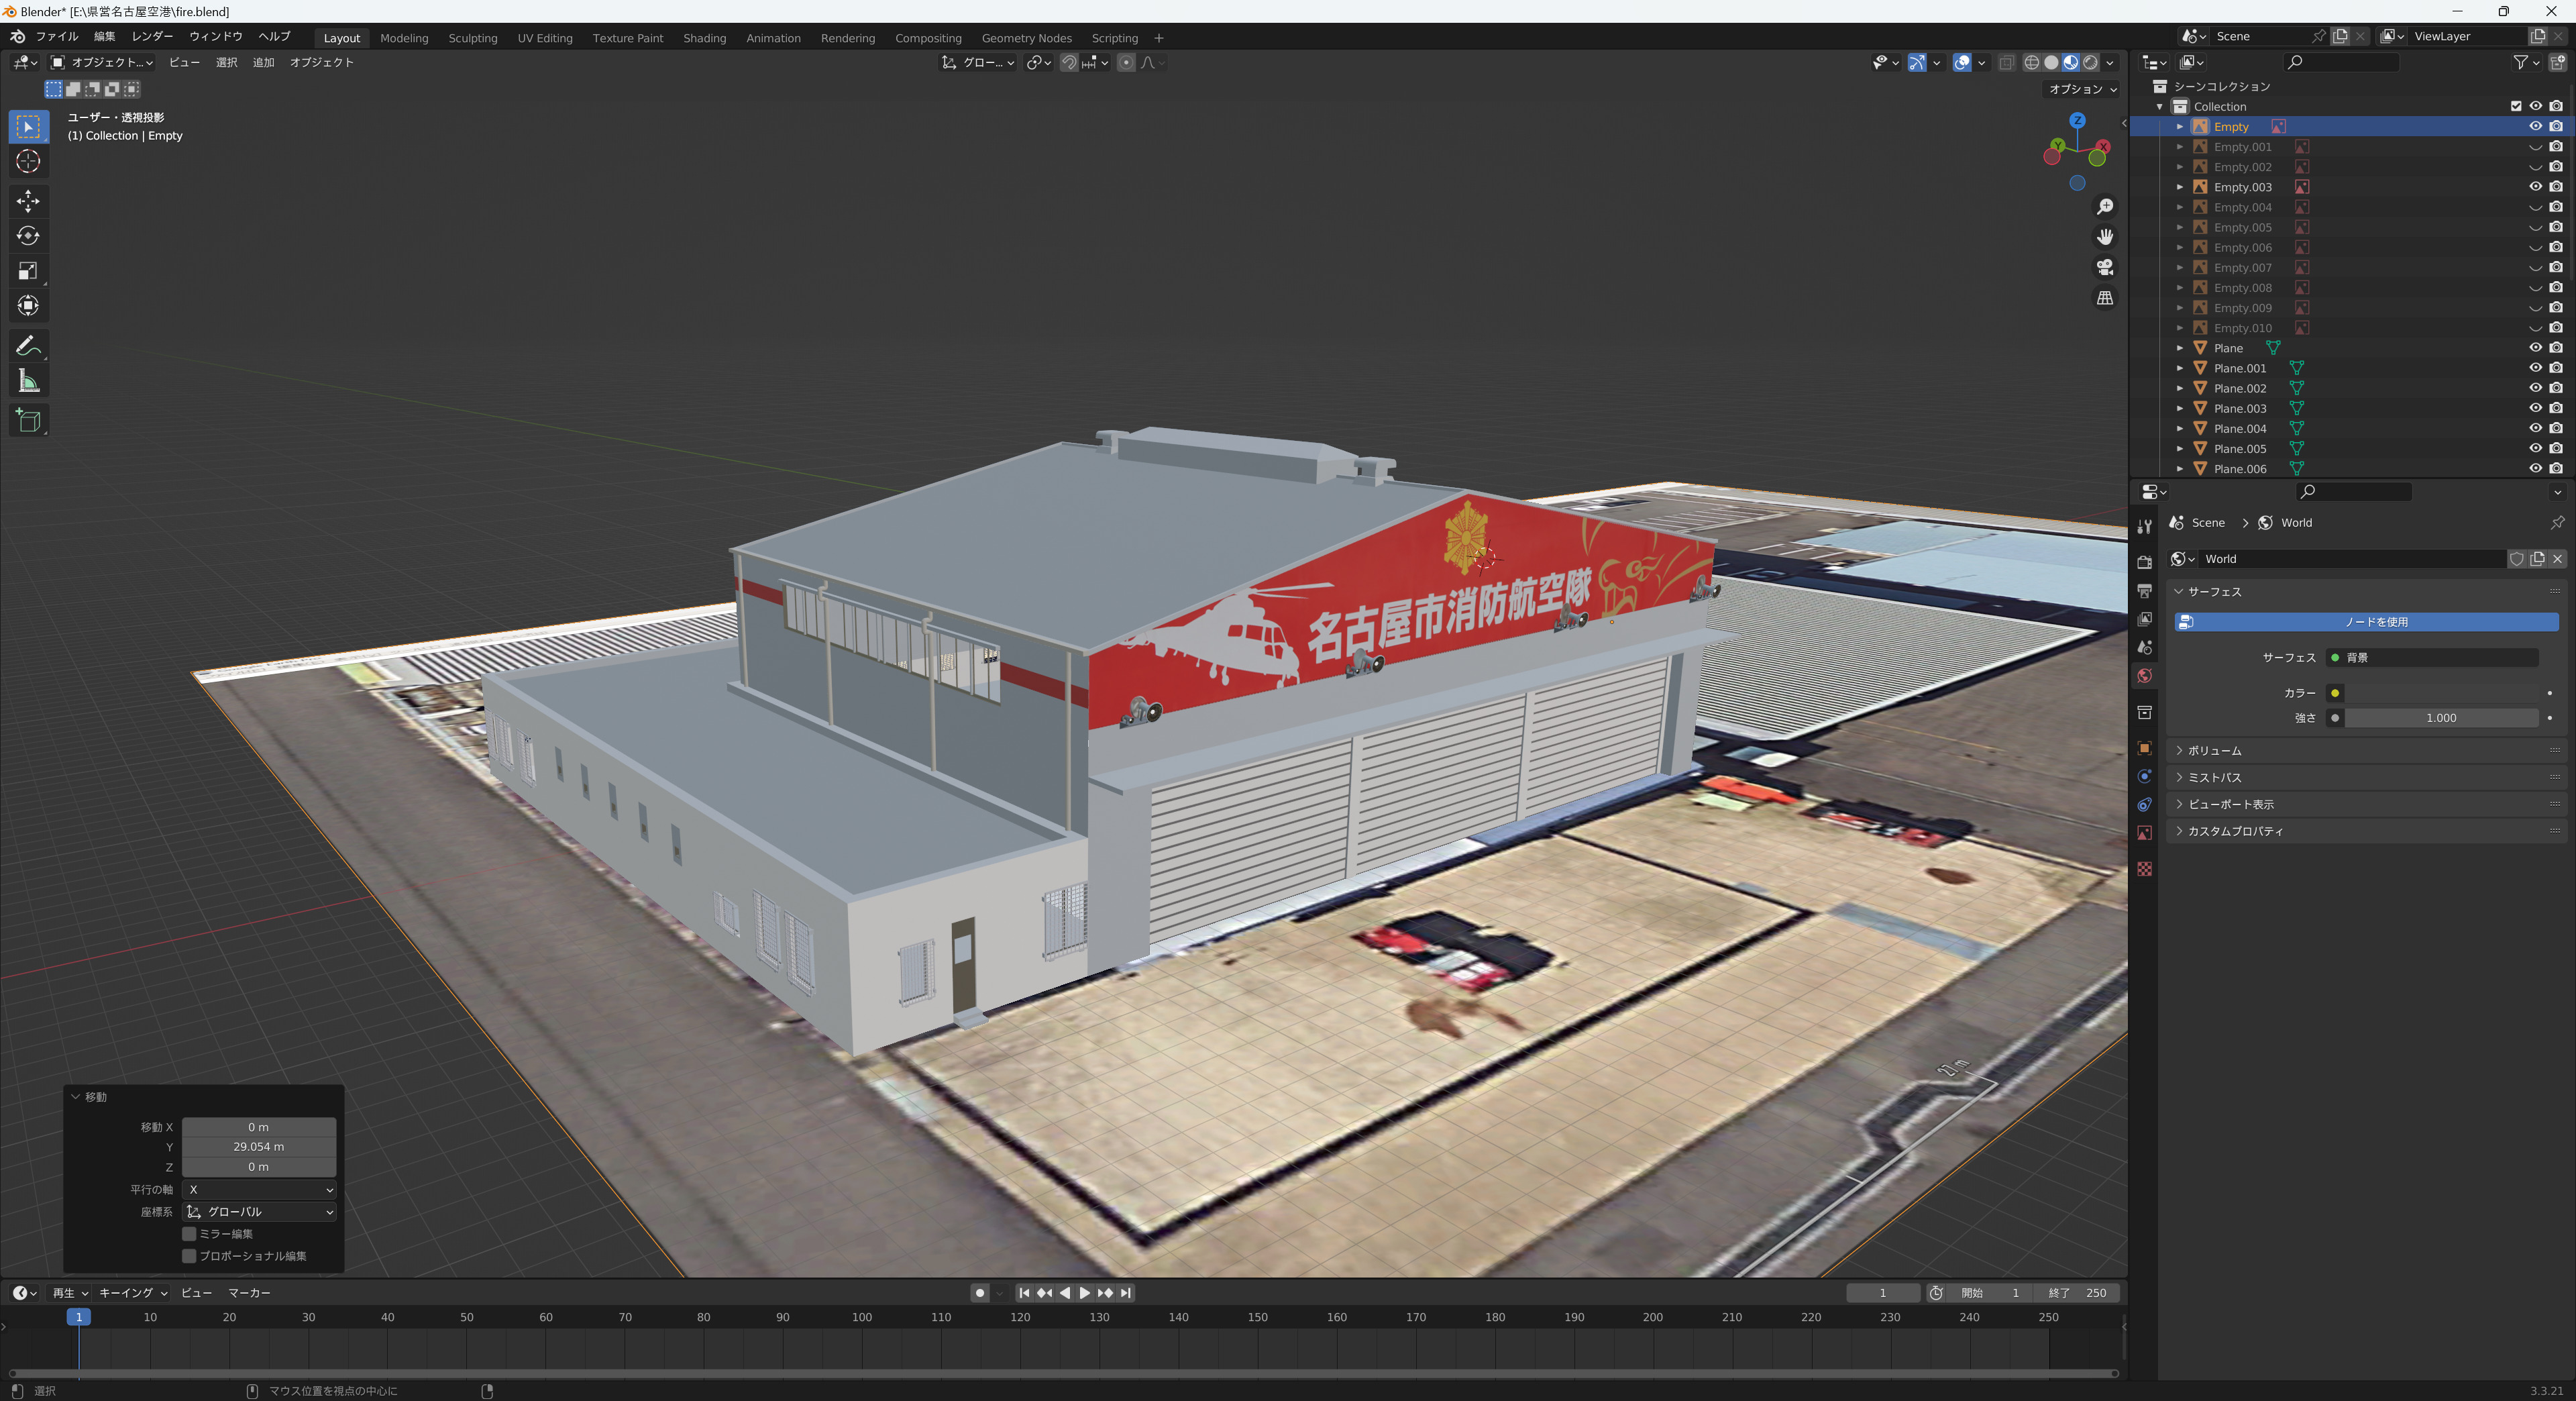Open the Texture properties tab
The height and width of the screenshot is (1401, 2576).
click(2144, 869)
